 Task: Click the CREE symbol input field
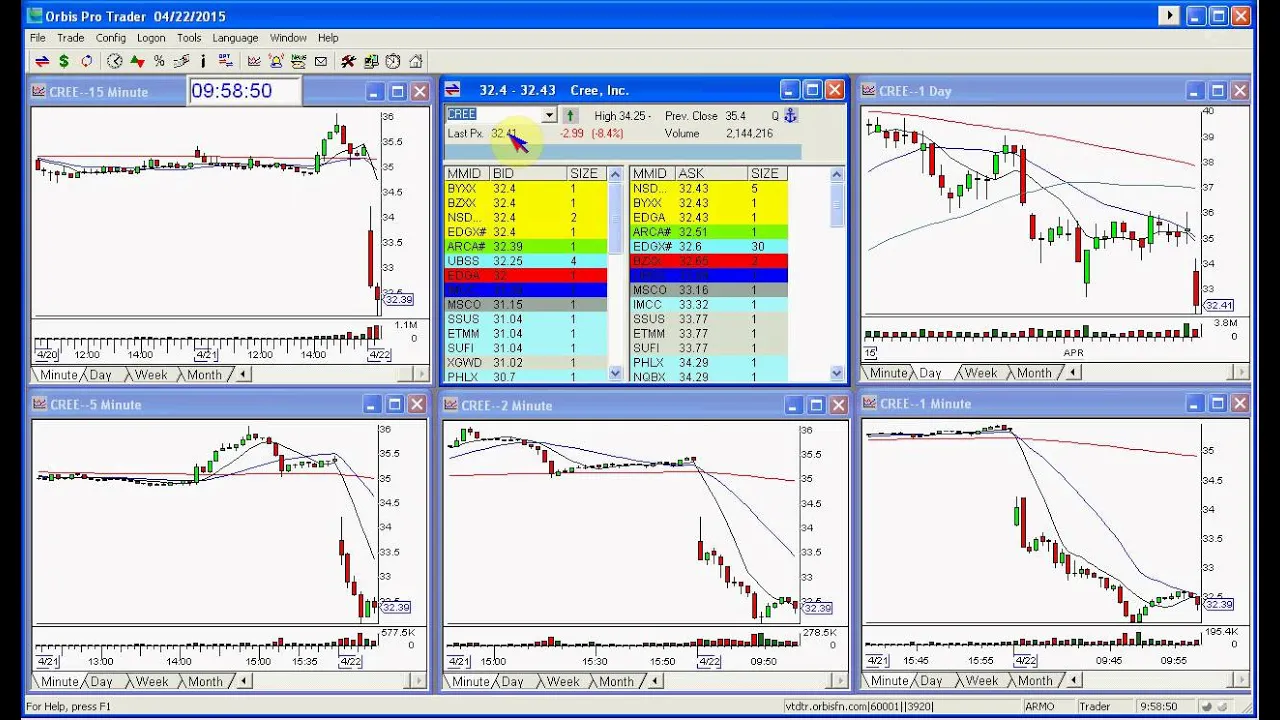tap(494, 116)
